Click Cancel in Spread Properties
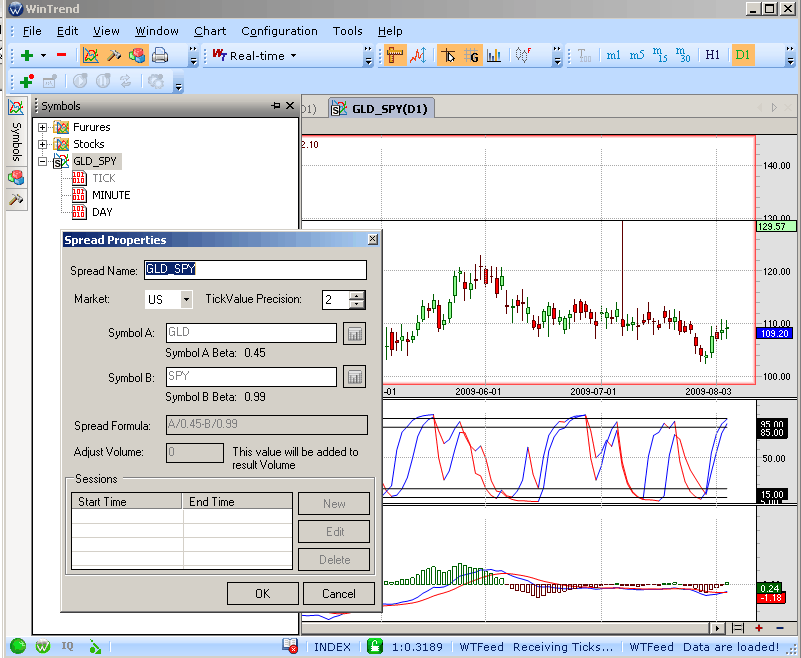The image size is (801, 658). 339,594
